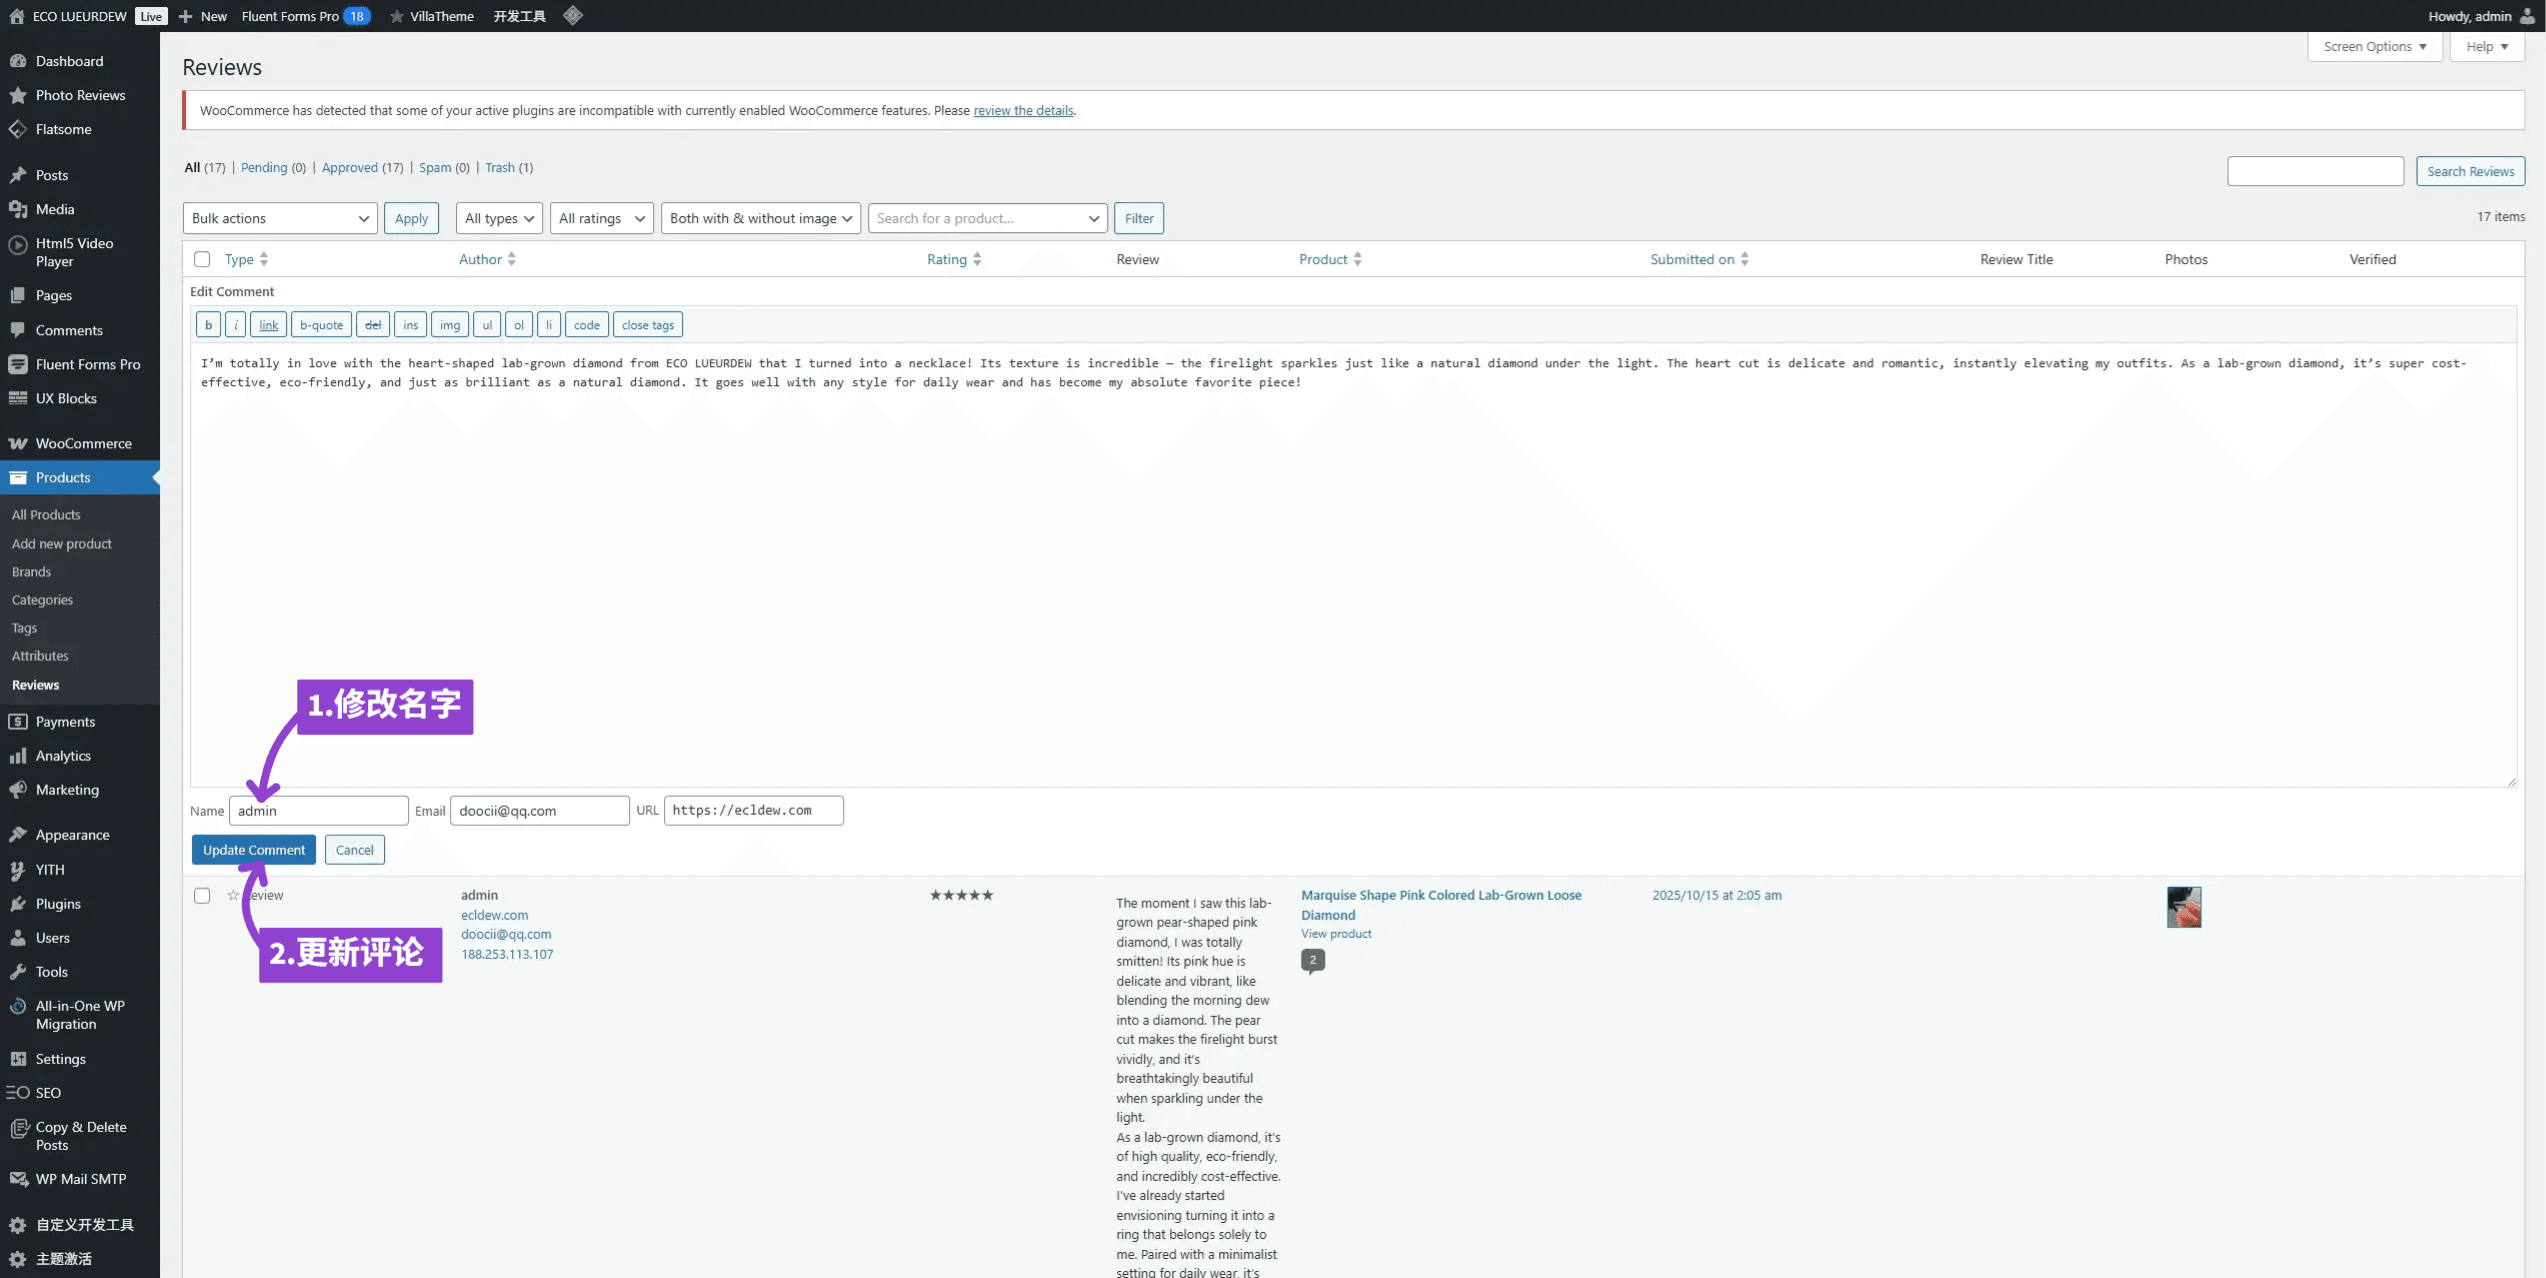
Task: Toggle the select-all reviews checkbox
Action: coord(202,259)
